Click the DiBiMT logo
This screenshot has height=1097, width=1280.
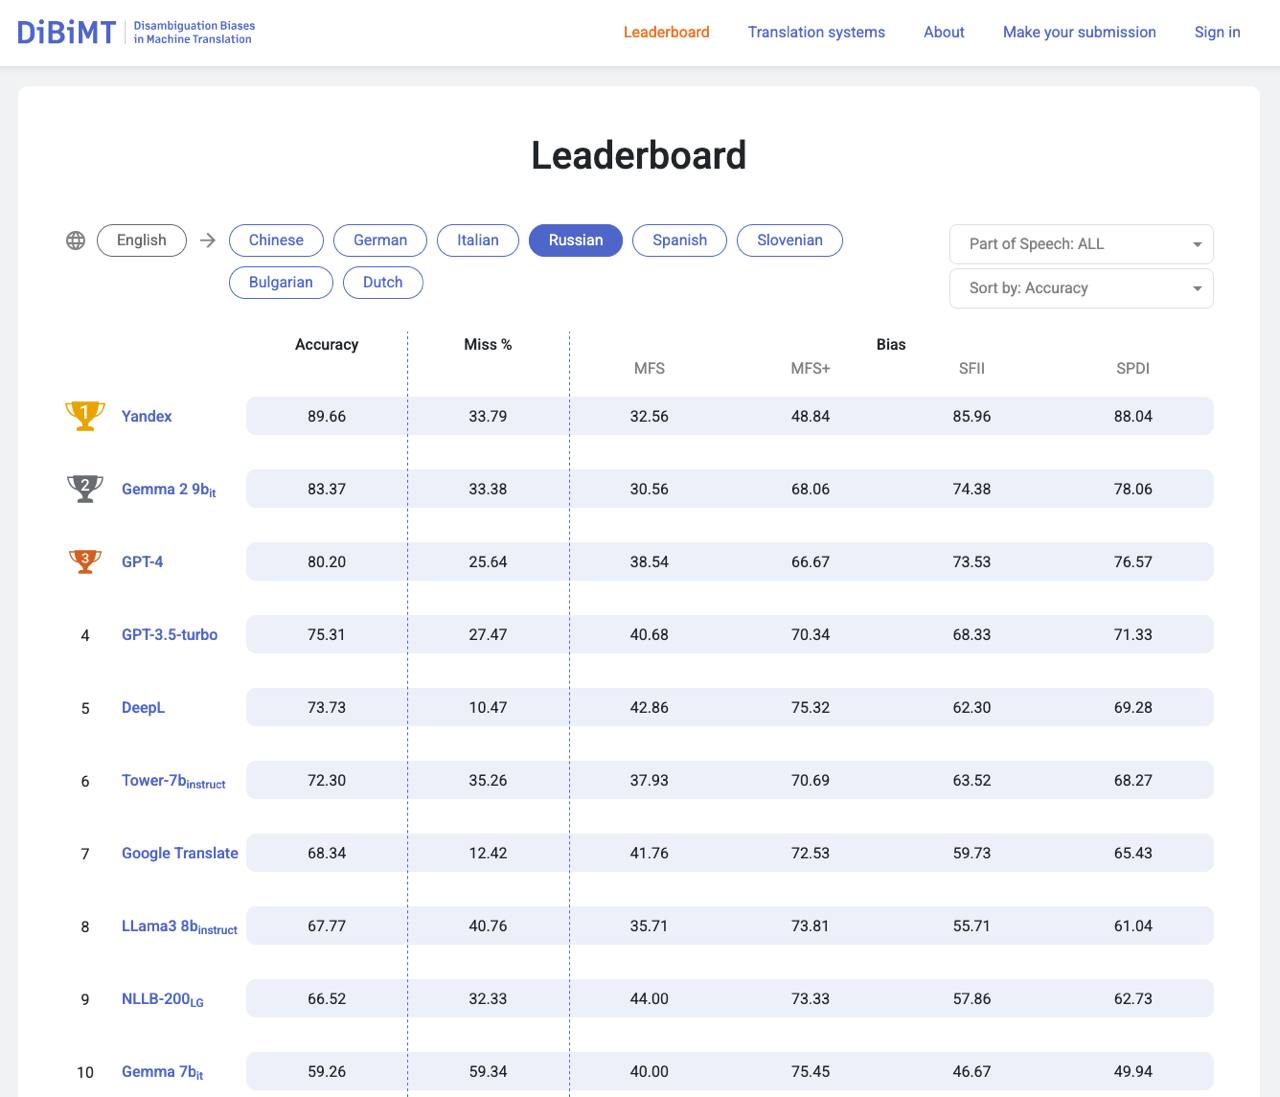(136, 32)
